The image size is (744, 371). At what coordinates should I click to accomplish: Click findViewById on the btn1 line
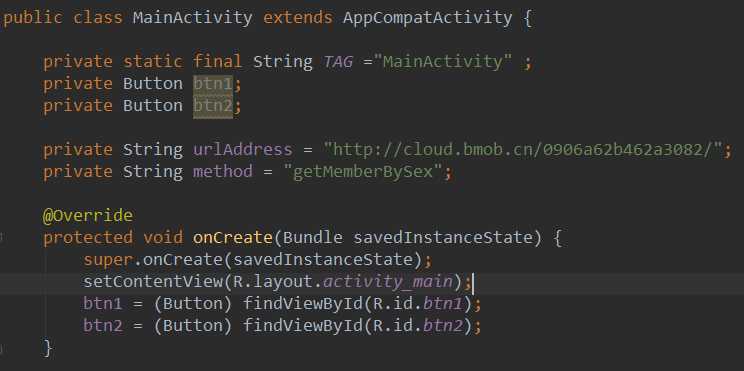(x=303, y=303)
